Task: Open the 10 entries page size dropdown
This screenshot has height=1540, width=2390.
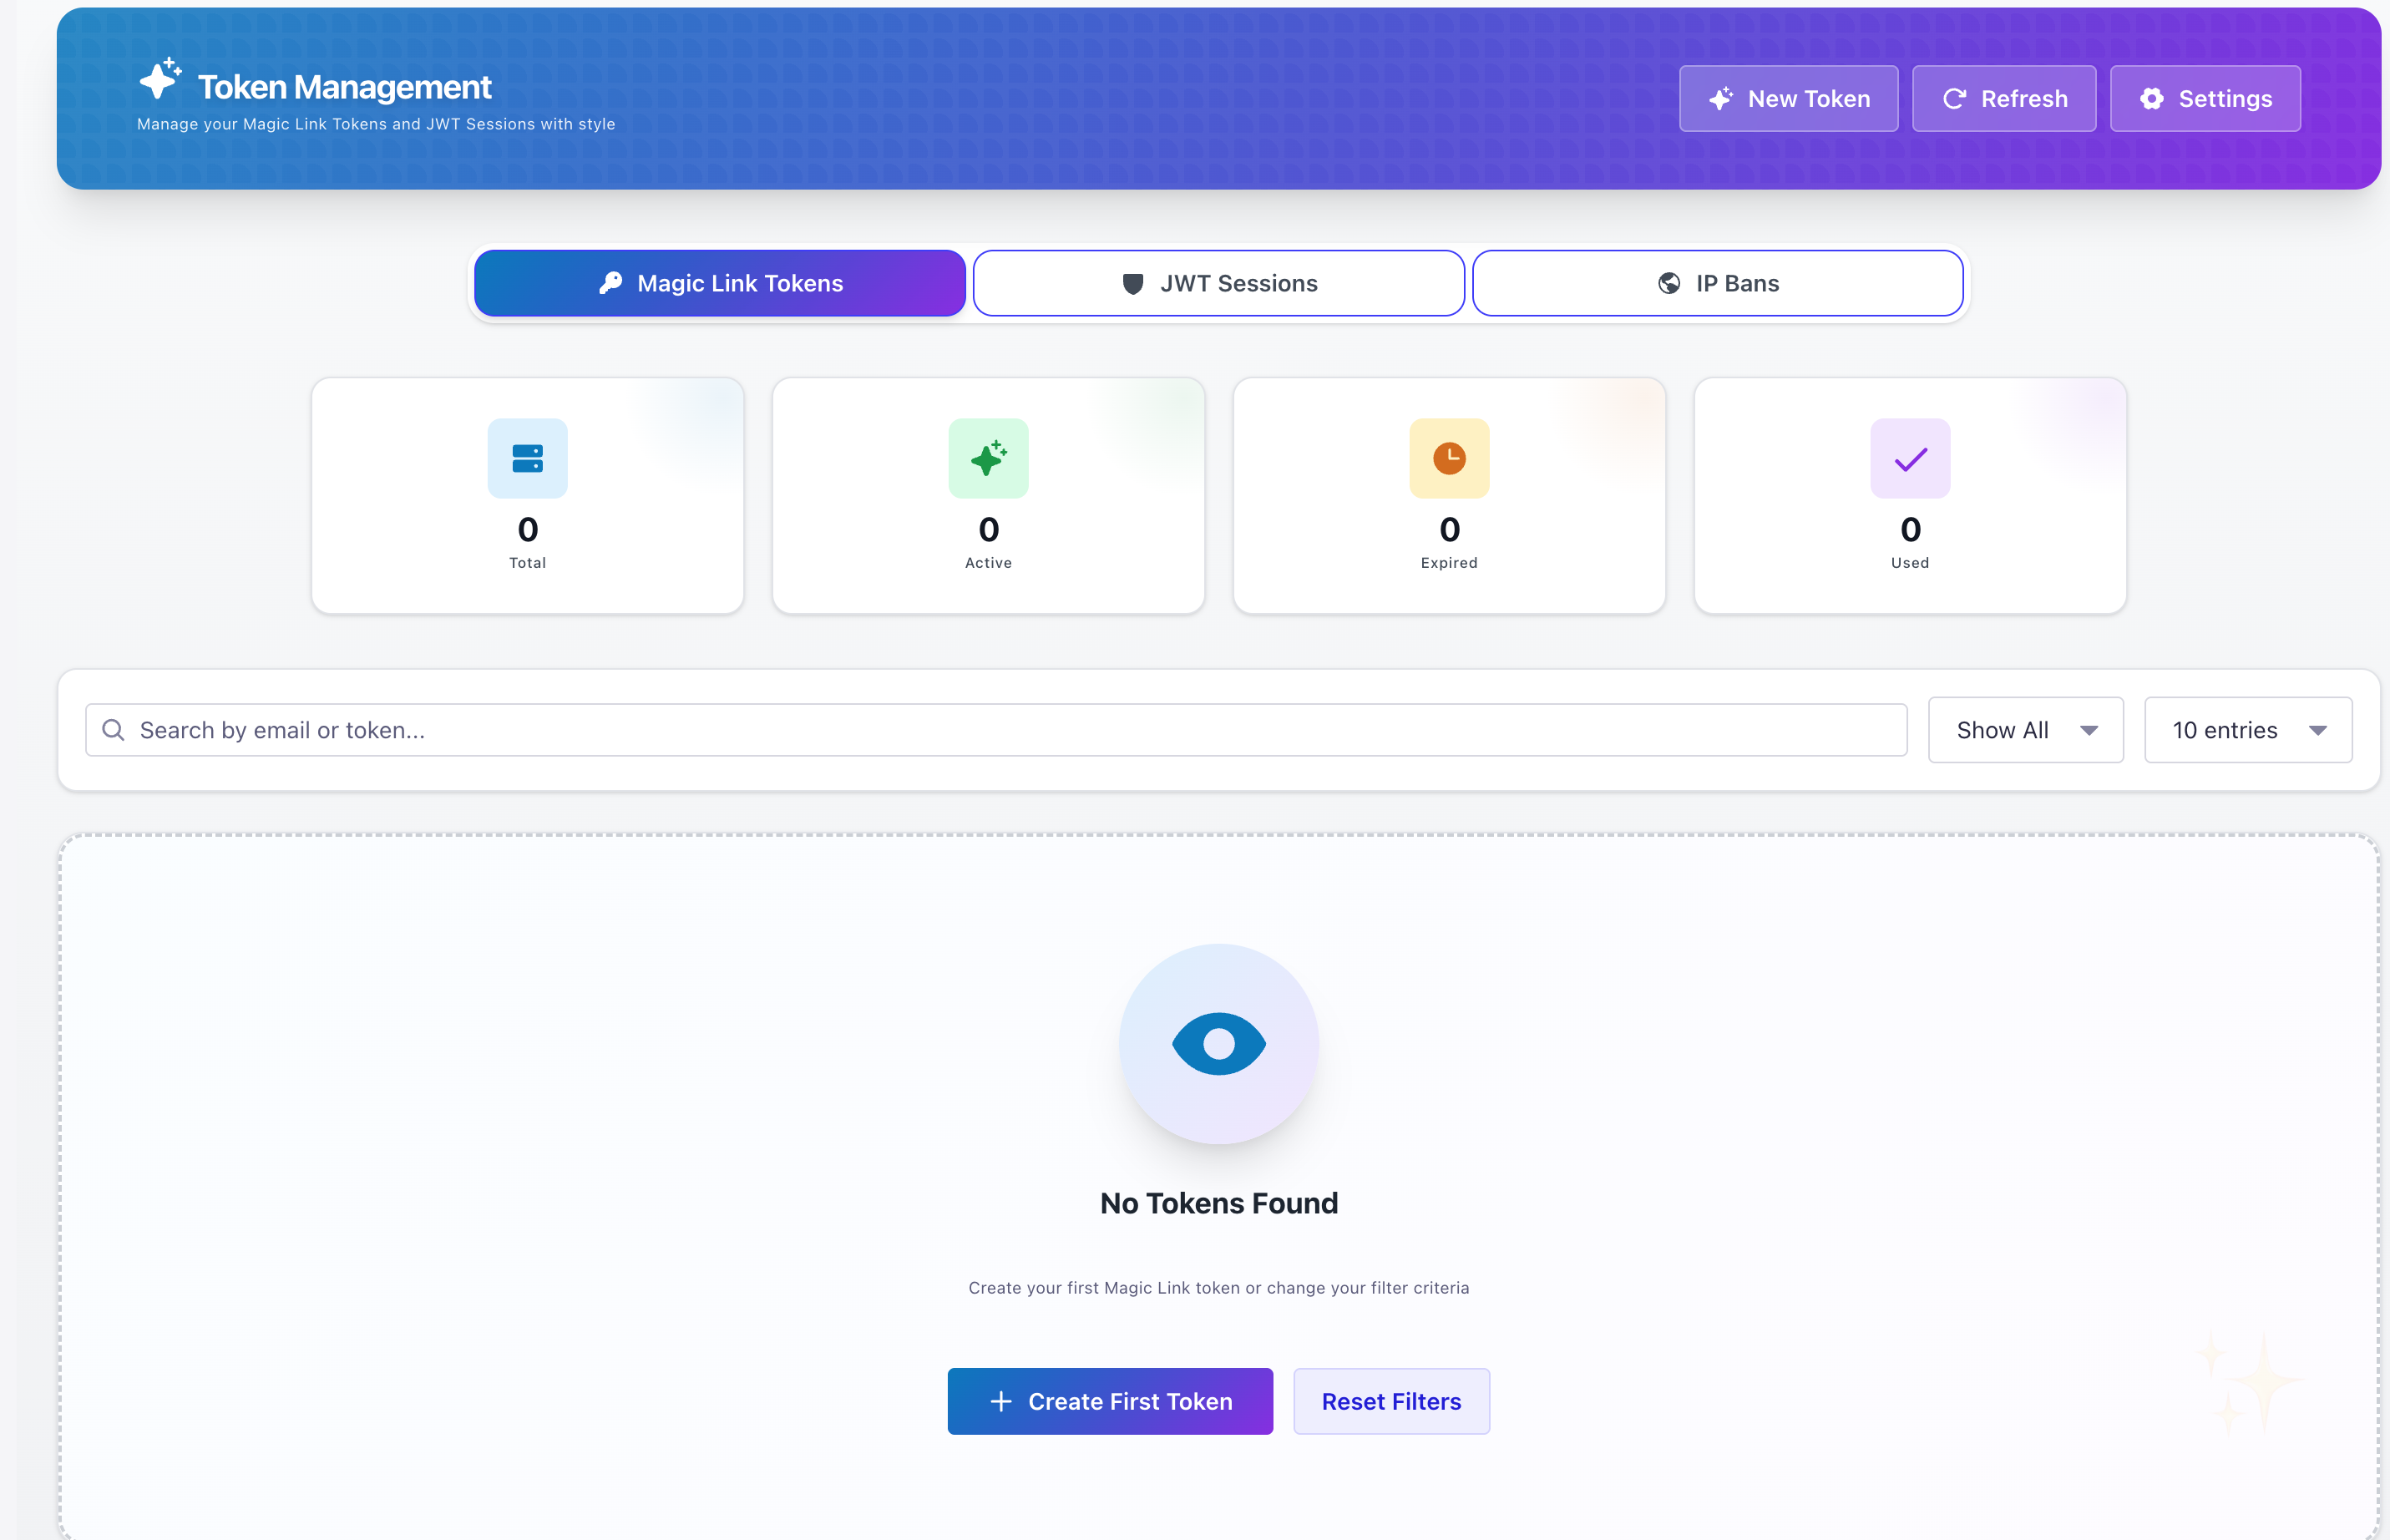Action: click(2247, 730)
